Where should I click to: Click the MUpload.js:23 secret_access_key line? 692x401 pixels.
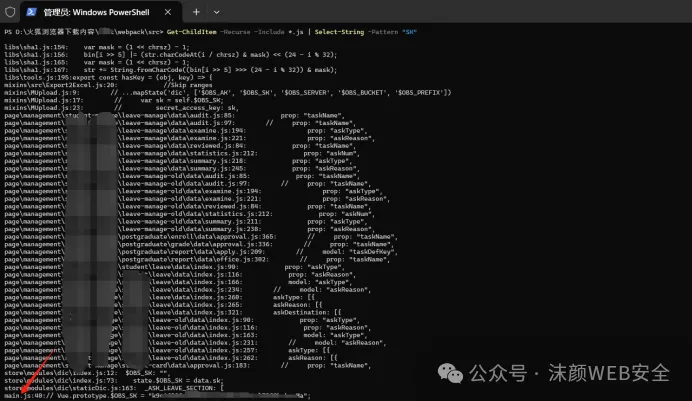pyautogui.click(x=122, y=108)
